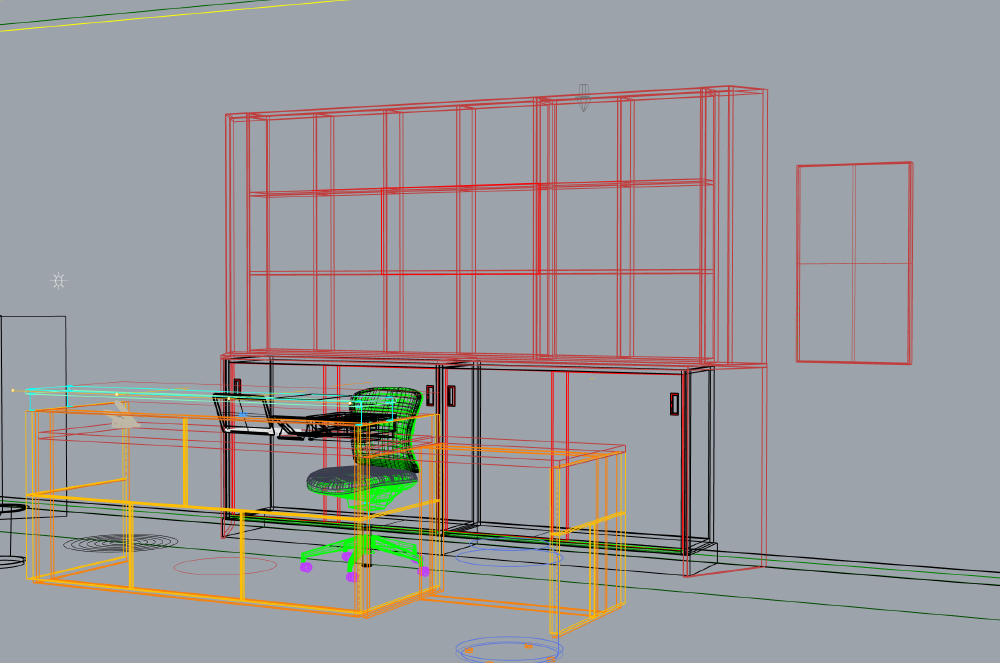This screenshot has width=1000, height=663.
Task: Select the point light icon at left
Action: (x=59, y=281)
